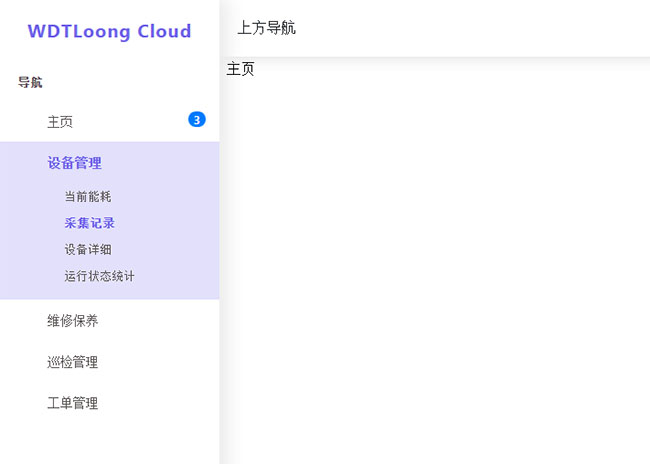650x464 pixels.
Task: Open the 当前能耗 page
Action: coord(87,197)
